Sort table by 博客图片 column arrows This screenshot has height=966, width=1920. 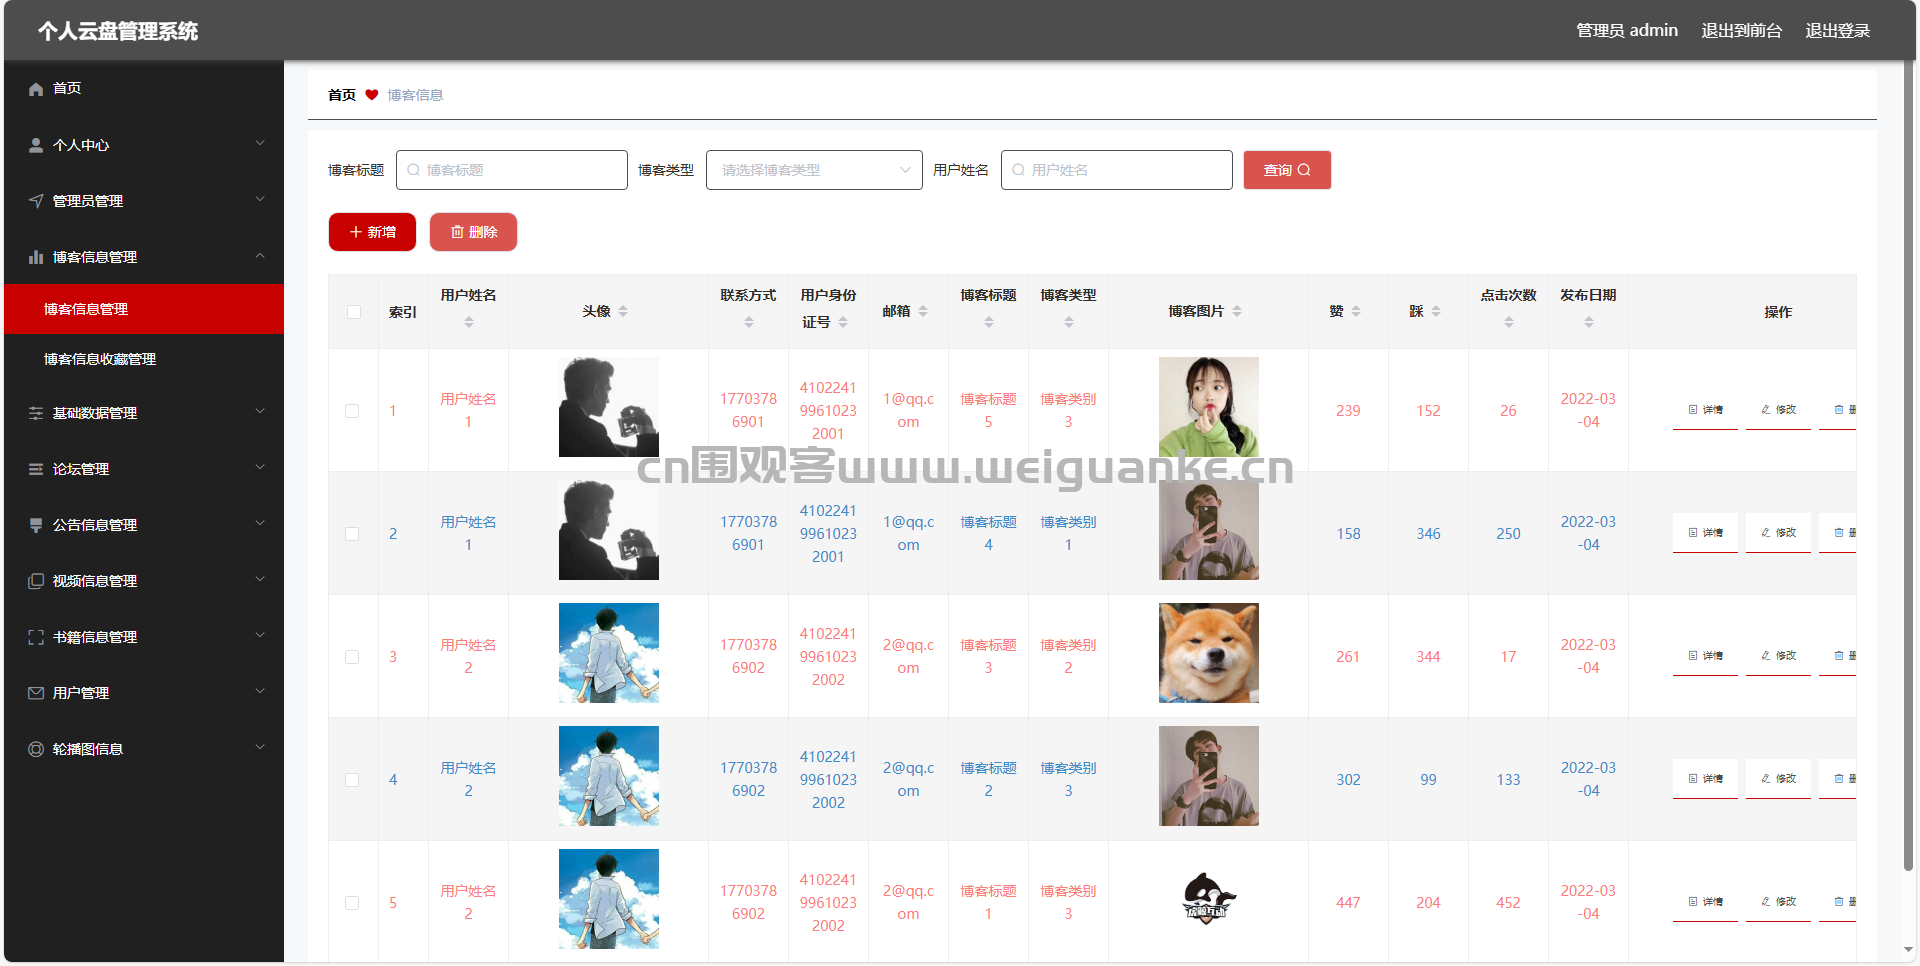1237,311
